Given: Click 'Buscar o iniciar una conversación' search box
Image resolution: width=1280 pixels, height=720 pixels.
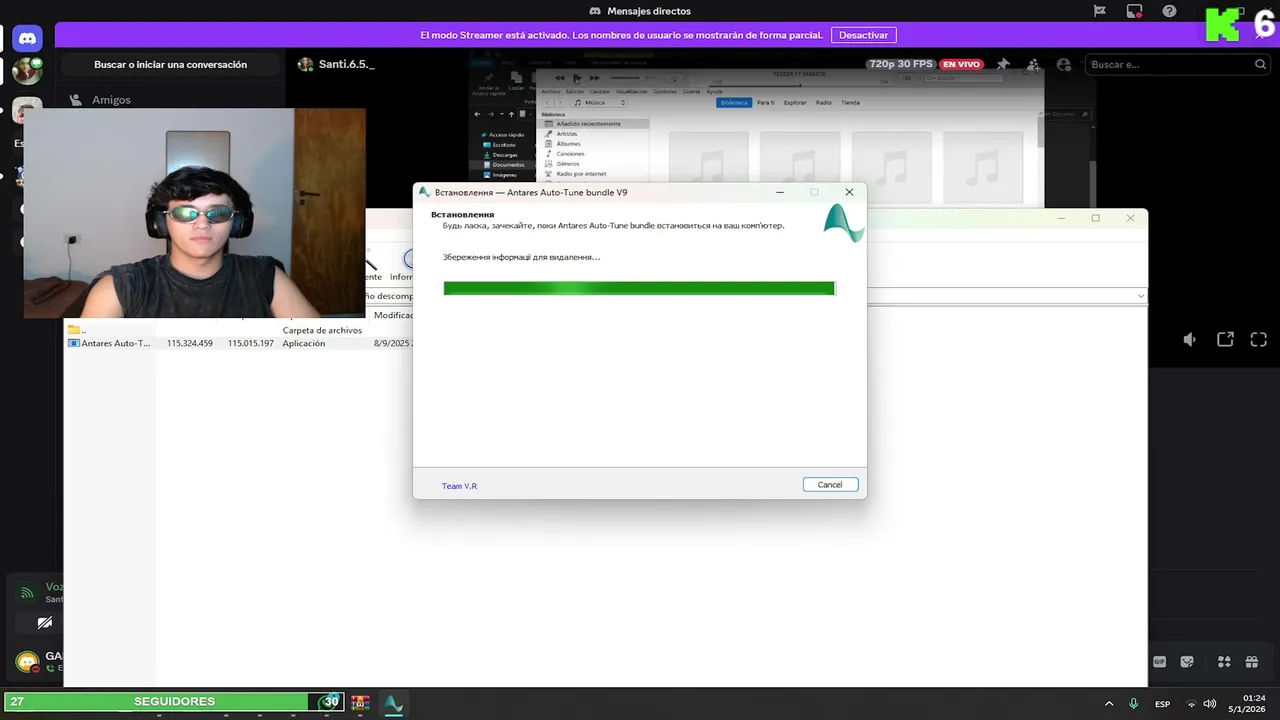Looking at the screenshot, I should 170,65.
